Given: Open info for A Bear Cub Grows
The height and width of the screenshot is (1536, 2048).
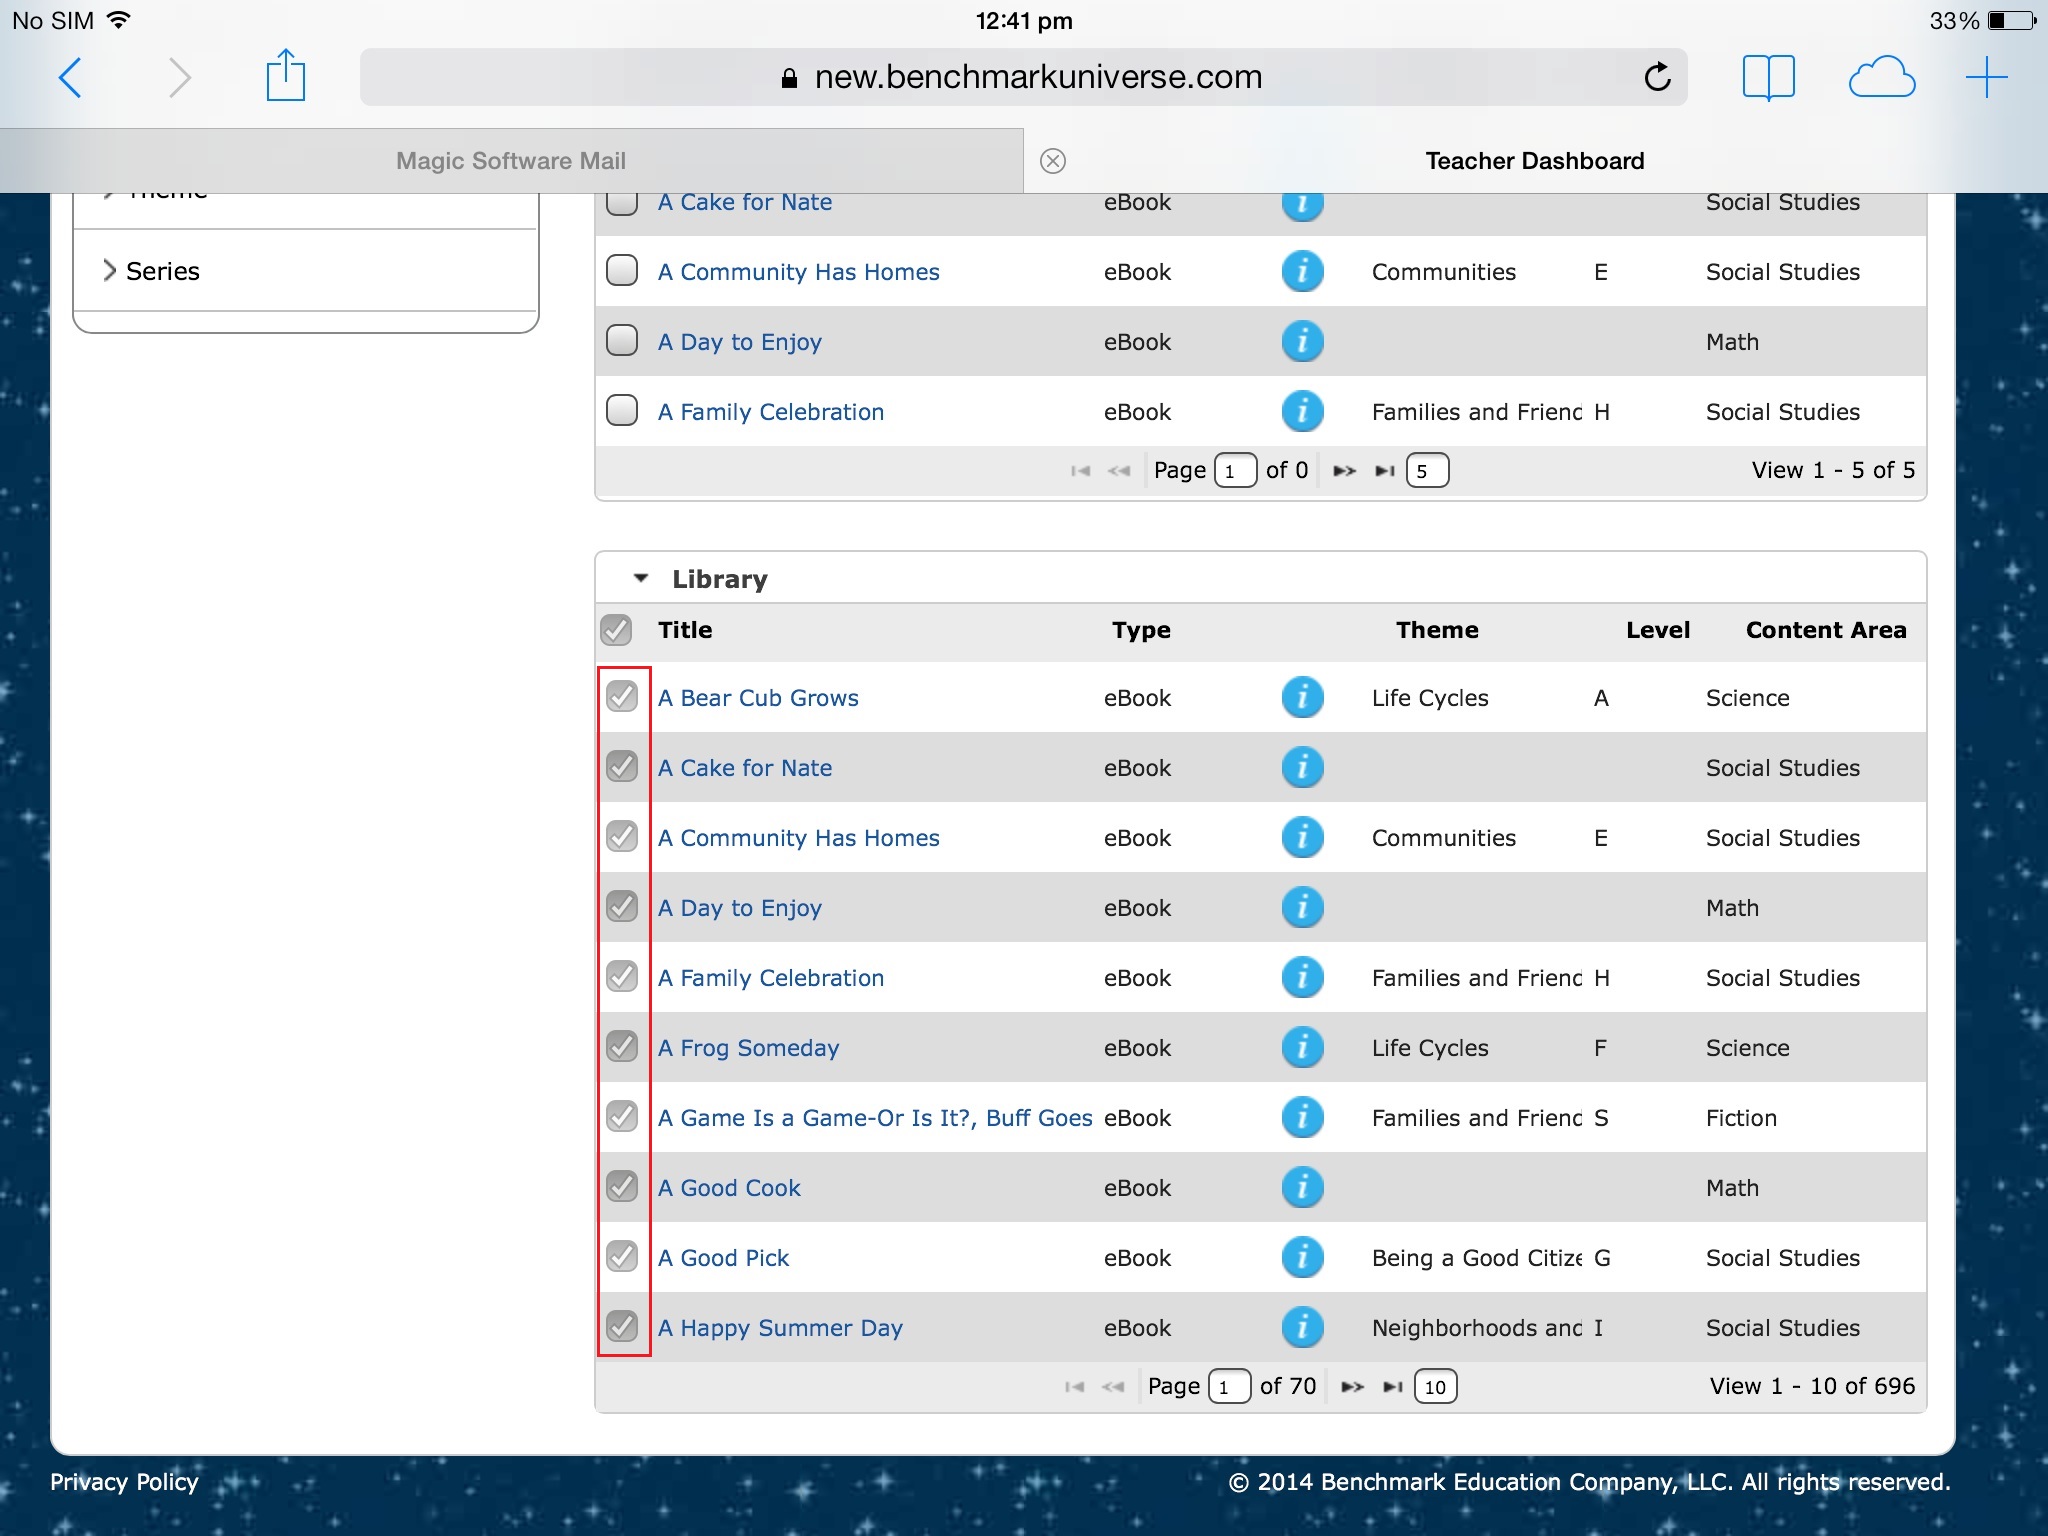Looking at the screenshot, I should (1302, 697).
